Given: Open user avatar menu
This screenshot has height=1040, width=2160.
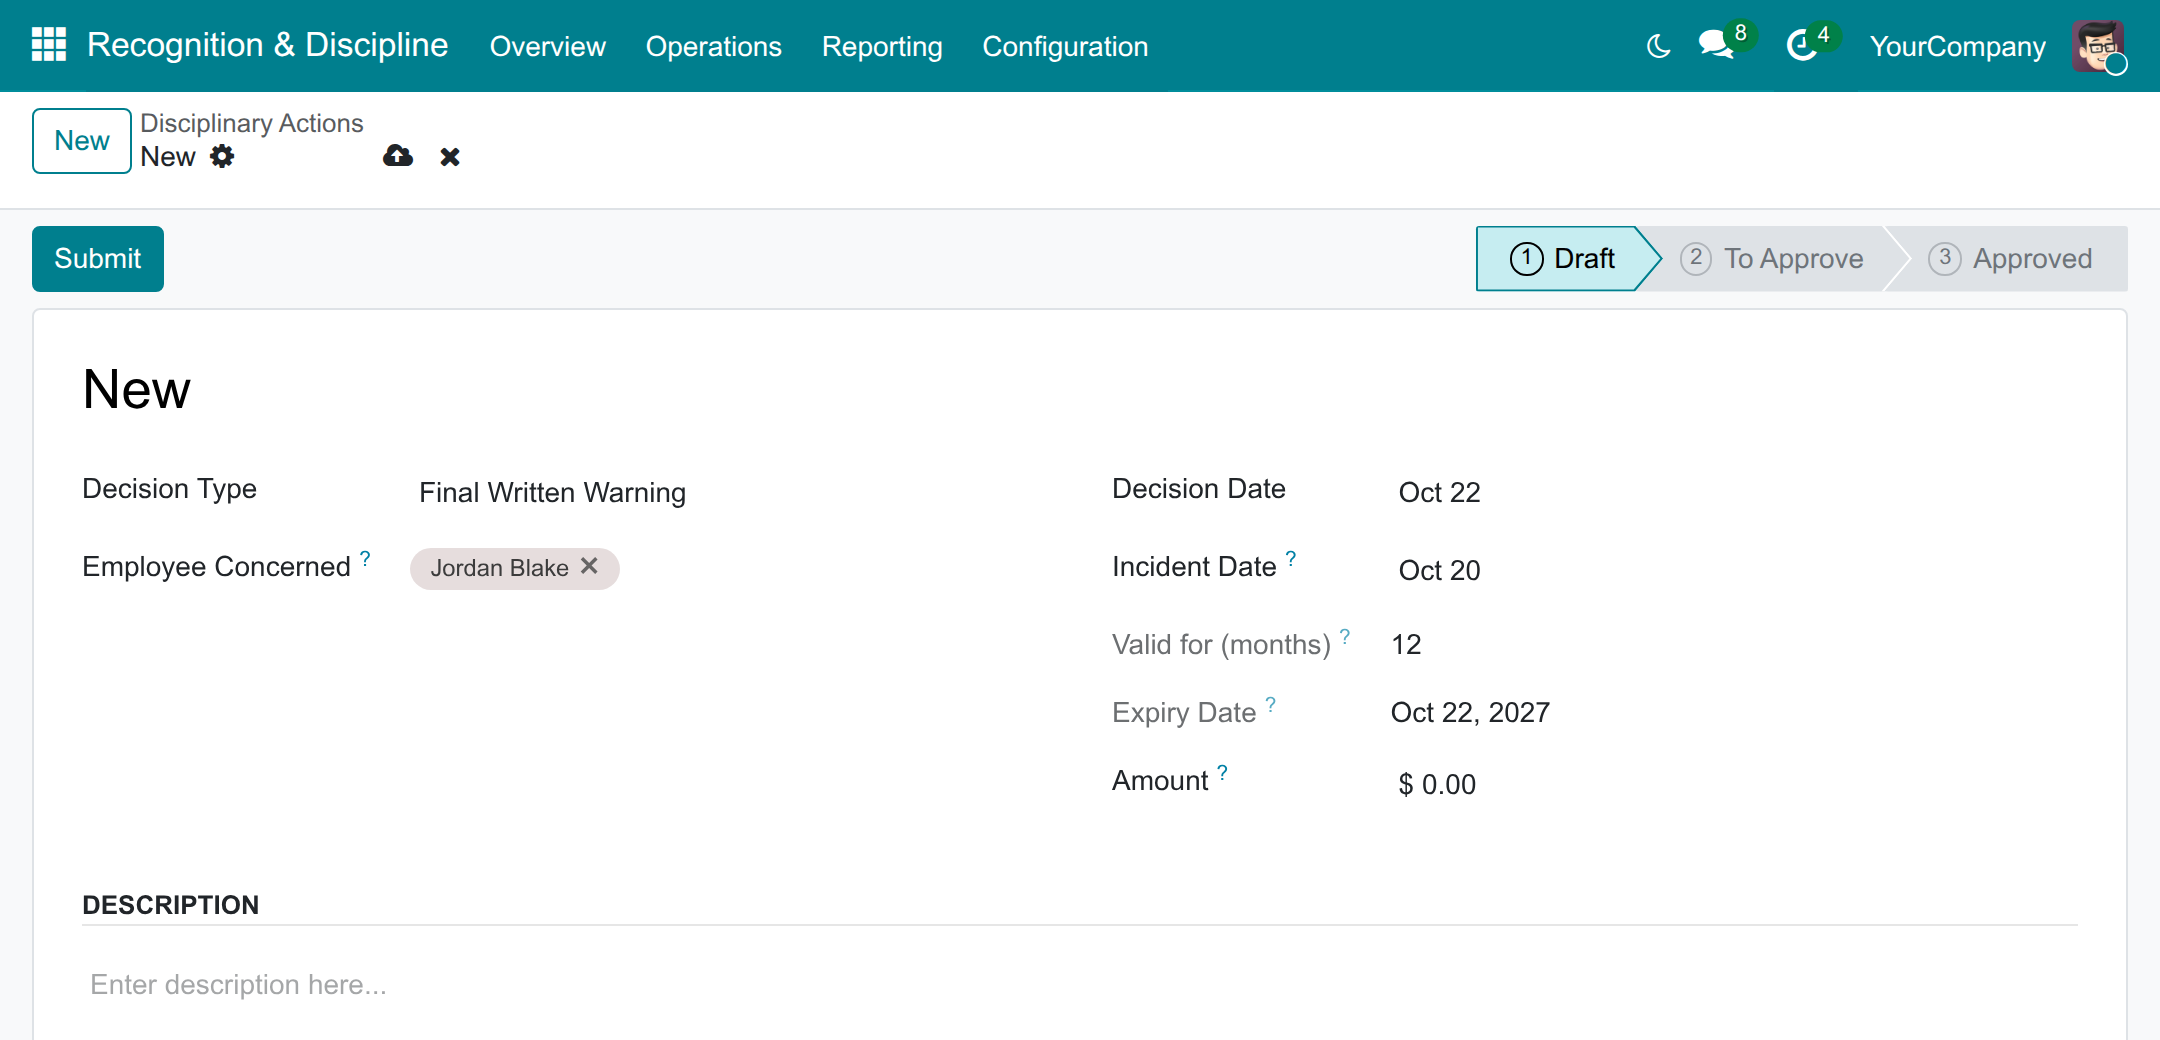Looking at the screenshot, I should 2098,46.
